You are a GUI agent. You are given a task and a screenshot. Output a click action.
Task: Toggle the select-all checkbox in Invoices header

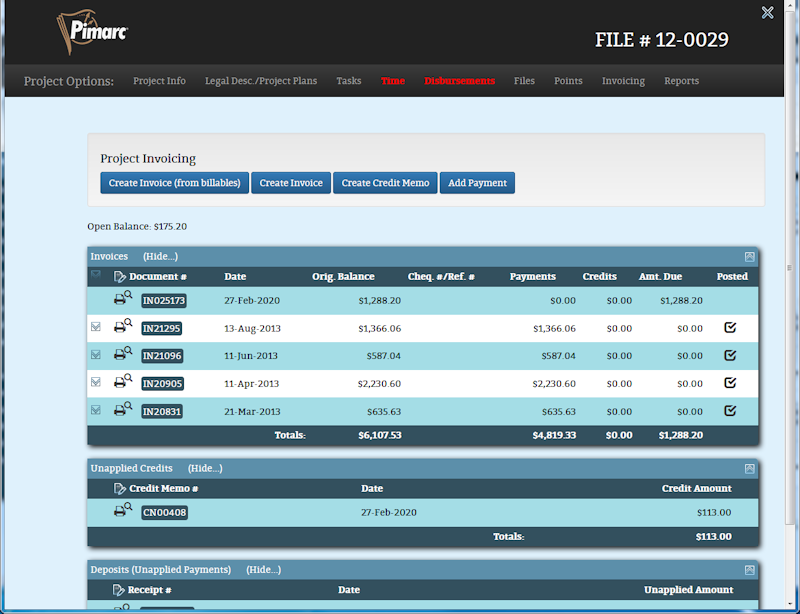click(x=95, y=275)
